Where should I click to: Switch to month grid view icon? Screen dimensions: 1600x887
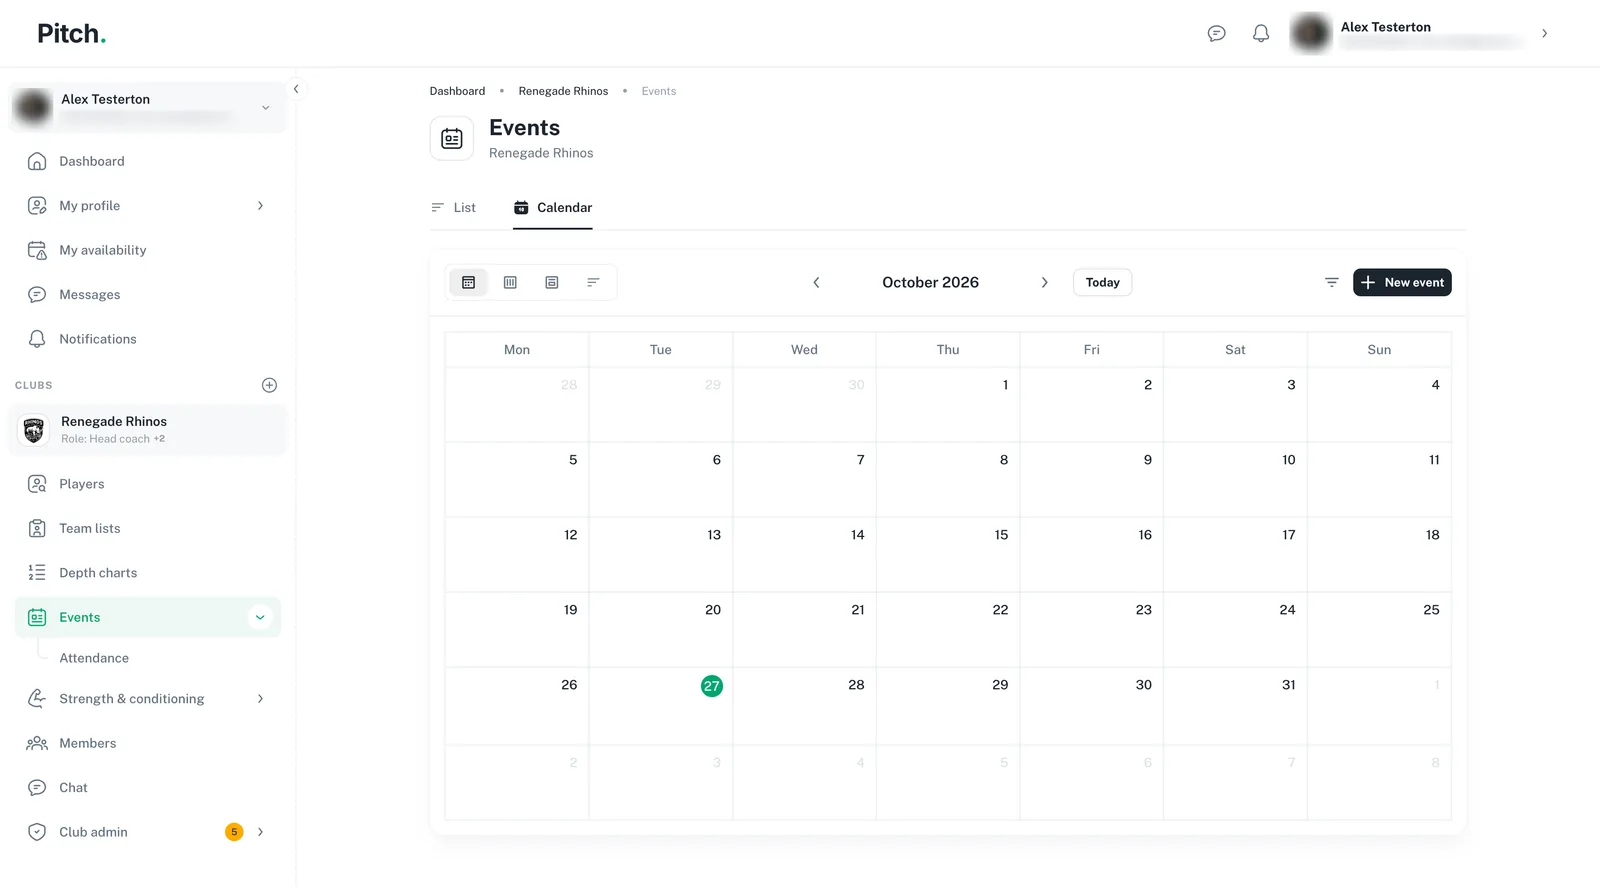468,283
